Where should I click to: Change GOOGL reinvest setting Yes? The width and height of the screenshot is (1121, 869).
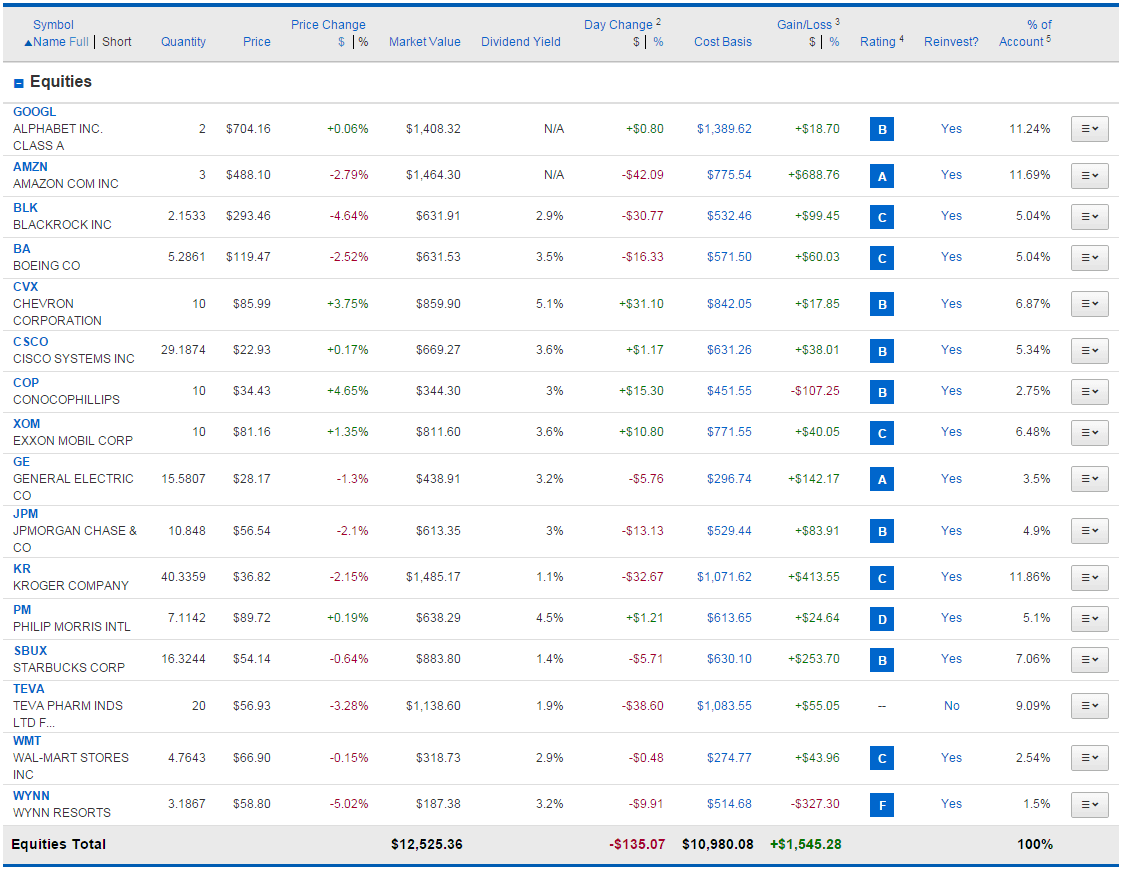click(951, 129)
